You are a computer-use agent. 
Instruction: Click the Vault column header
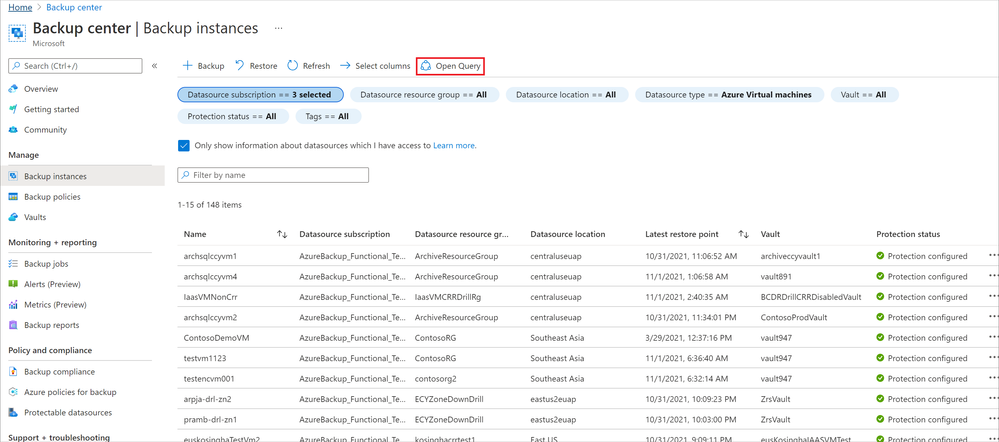[x=770, y=234]
